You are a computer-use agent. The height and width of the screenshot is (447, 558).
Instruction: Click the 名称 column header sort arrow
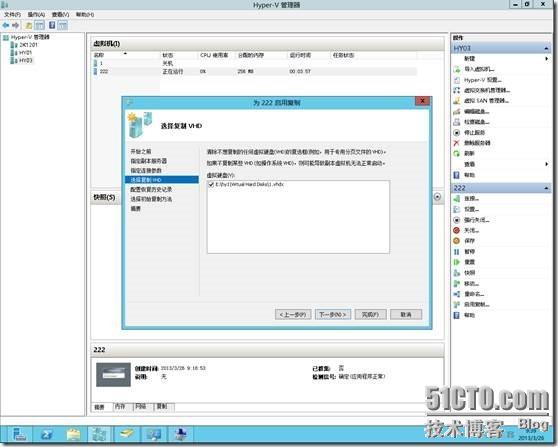[x=125, y=54]
